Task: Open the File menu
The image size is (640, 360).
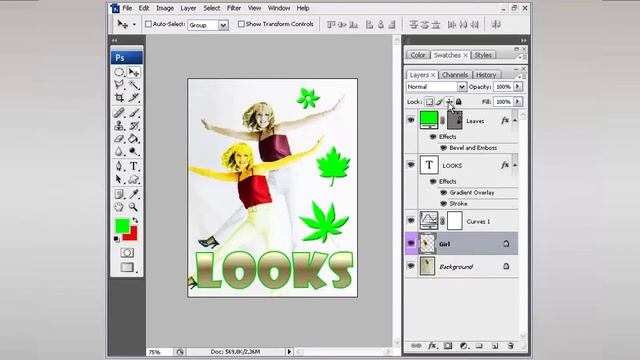Action: click(x=127, y=8)
